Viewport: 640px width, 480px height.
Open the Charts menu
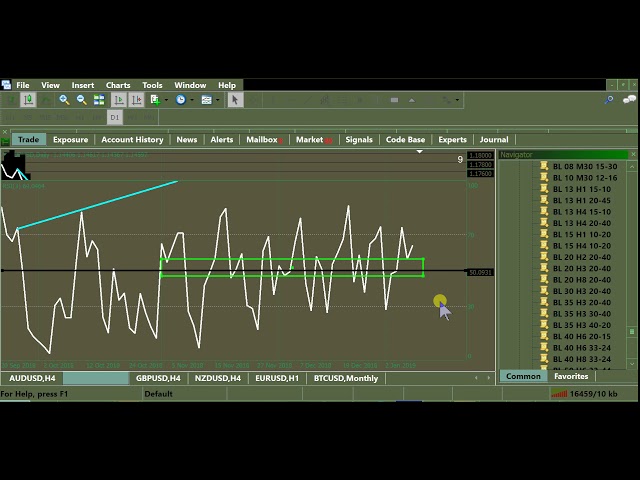[x=118, y=85]
